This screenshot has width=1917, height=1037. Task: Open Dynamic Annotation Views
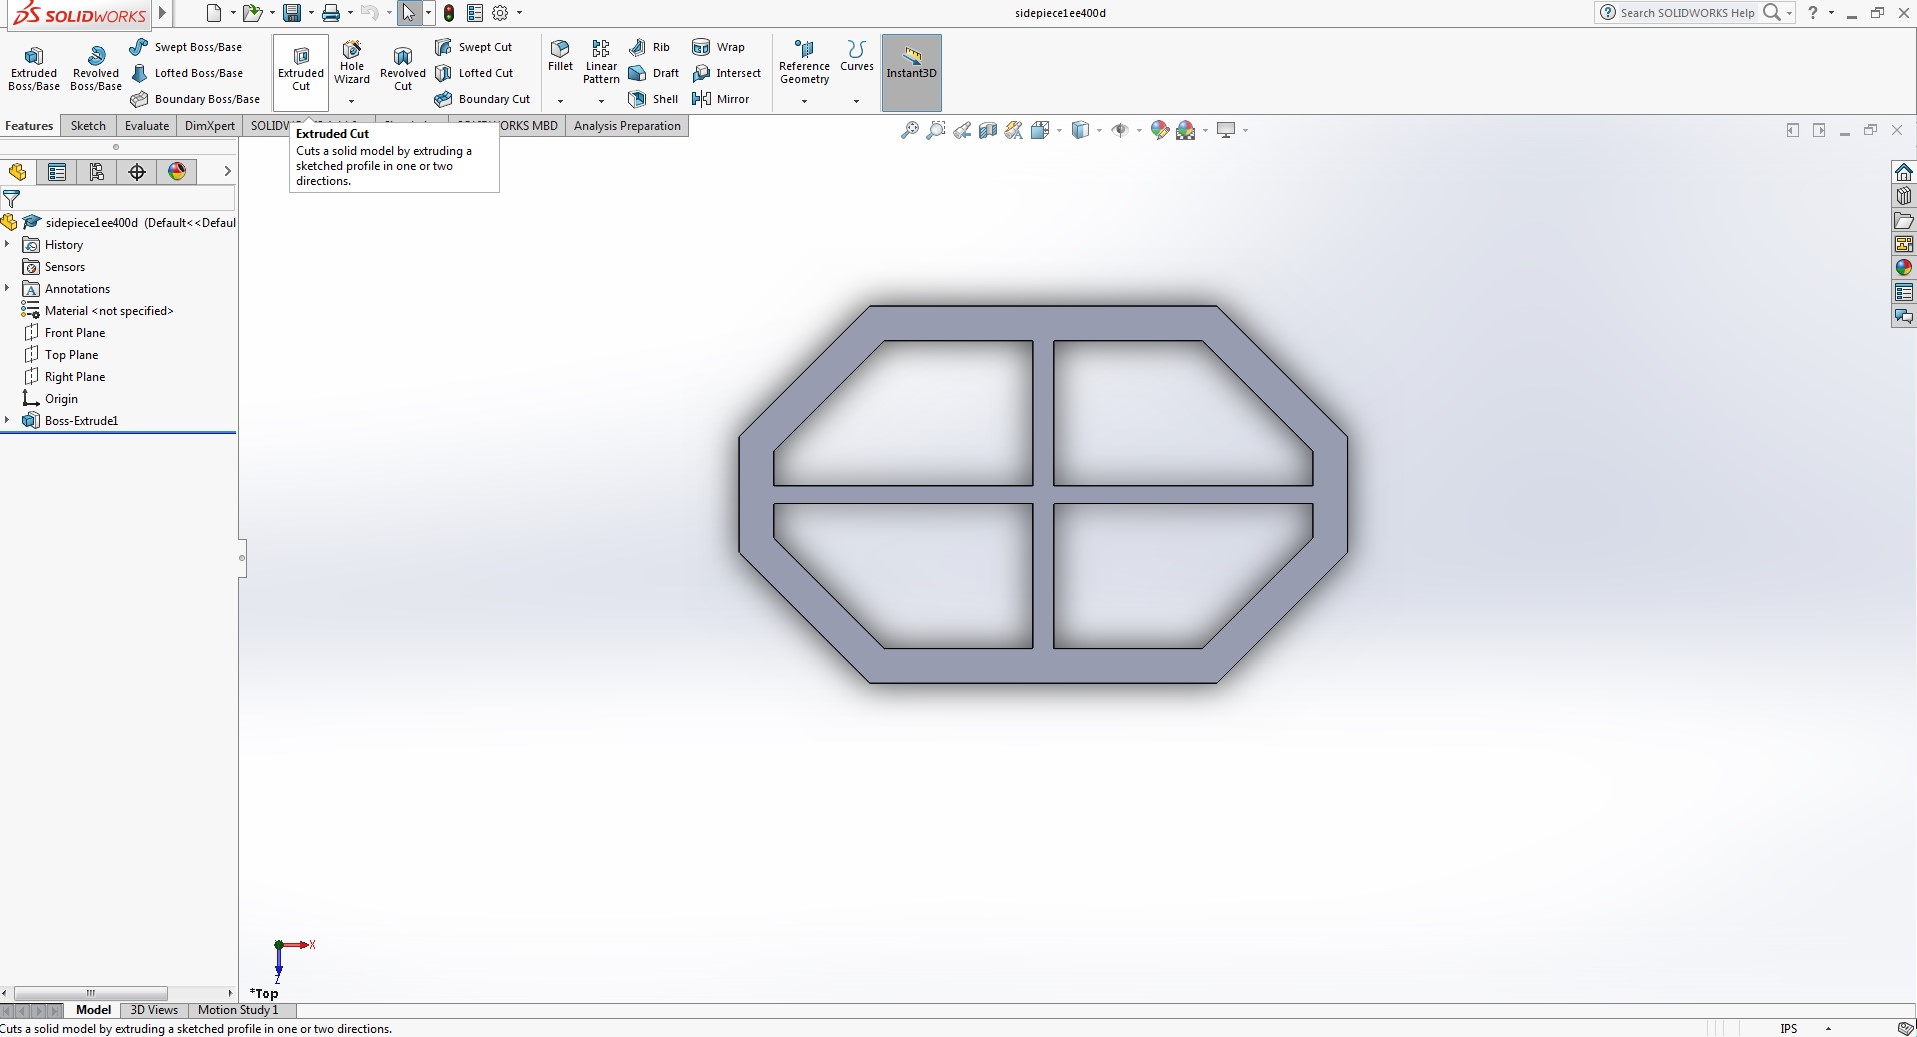point(1014,130)
